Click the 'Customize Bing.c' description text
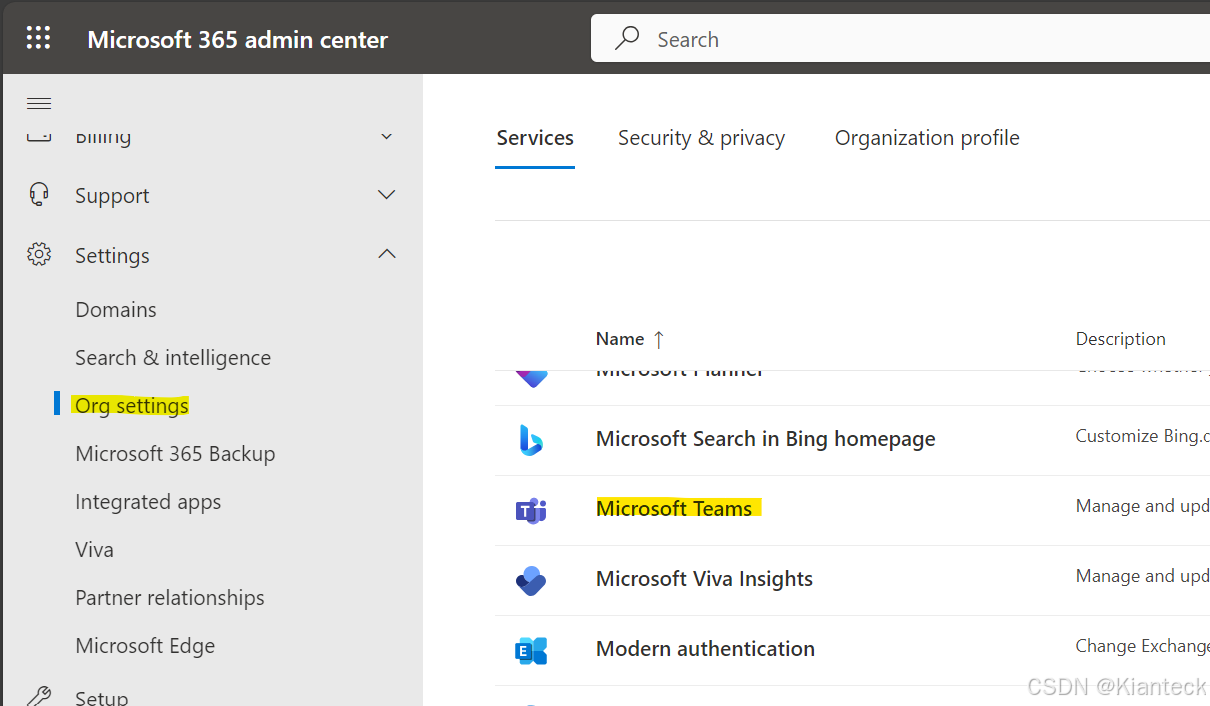This screenshot has width=1210, height=706. coord(1142,436)
